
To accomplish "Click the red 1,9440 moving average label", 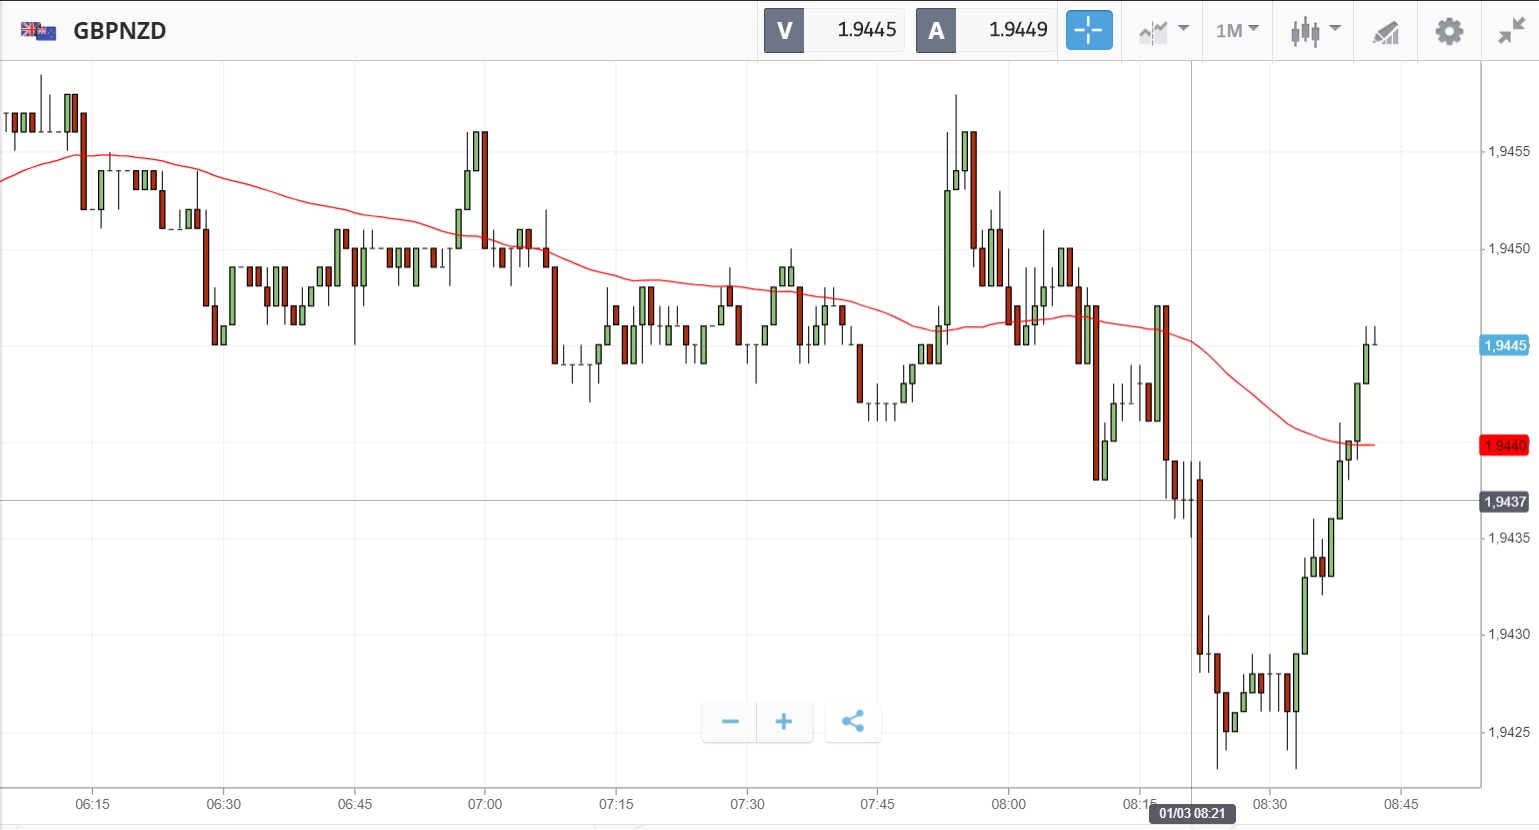I will [x=1504, y=445].
